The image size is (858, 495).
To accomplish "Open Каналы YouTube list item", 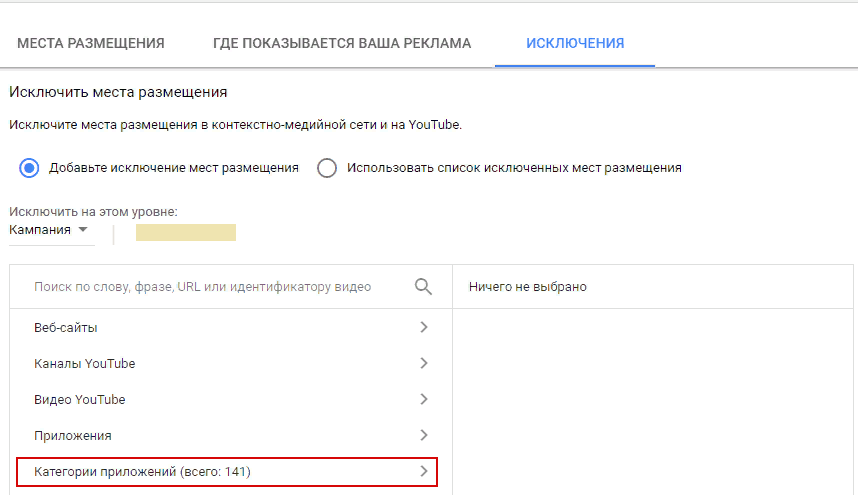I will (231, 363).
